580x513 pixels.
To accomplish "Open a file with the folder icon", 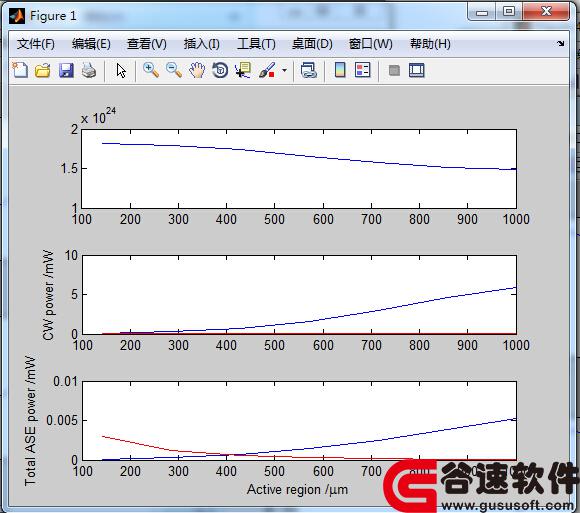I will (x=43, y=70).
